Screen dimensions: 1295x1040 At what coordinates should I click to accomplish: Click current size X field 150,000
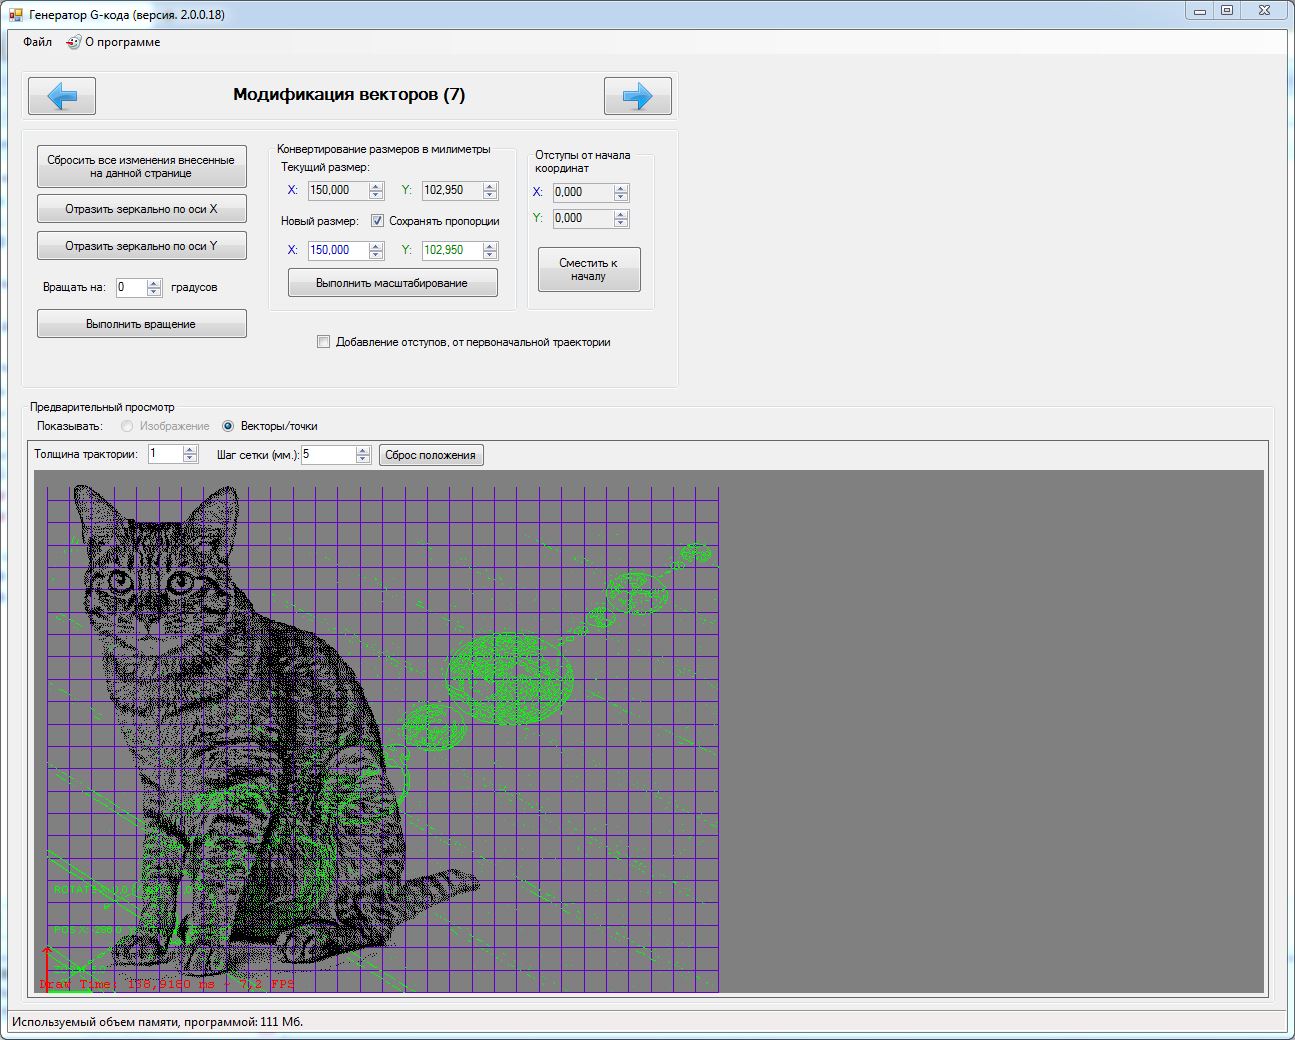coord(338,190)
